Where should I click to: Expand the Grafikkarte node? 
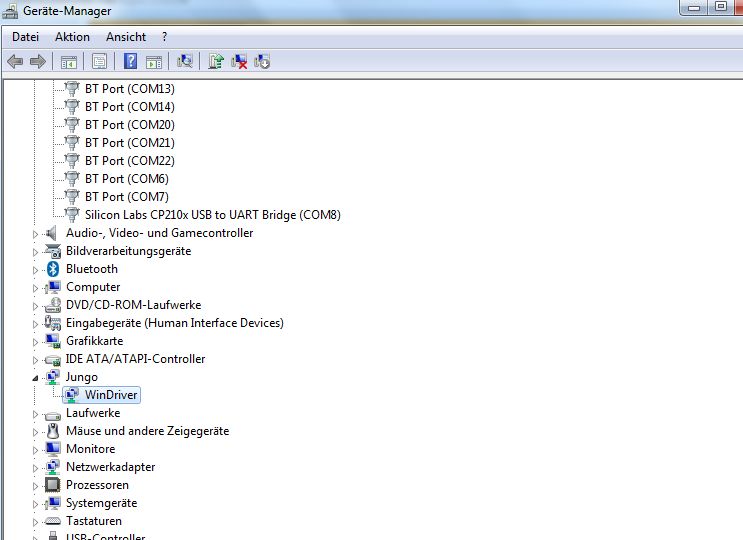point(35,342)
